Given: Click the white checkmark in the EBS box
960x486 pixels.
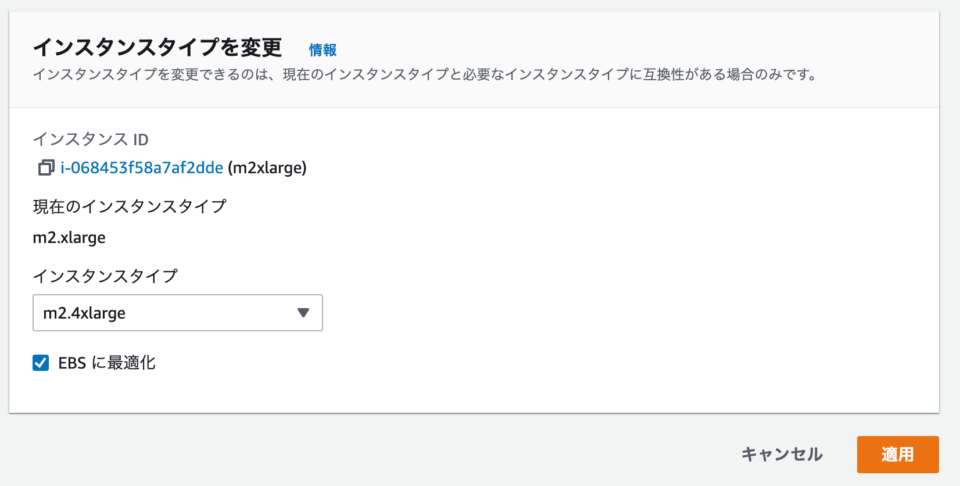Looking at the screenshot, I should coord(41,364).
